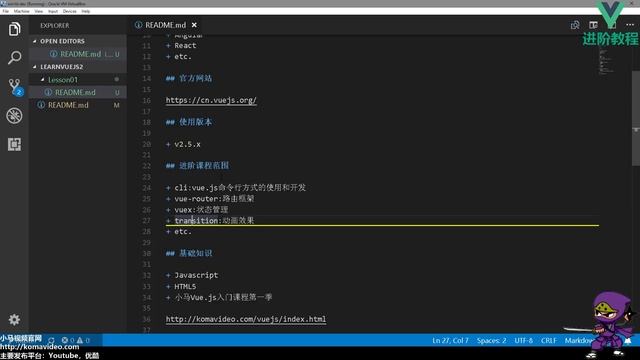
Task: Open the VirtualBox Machine menu
Action: (22, 11)
